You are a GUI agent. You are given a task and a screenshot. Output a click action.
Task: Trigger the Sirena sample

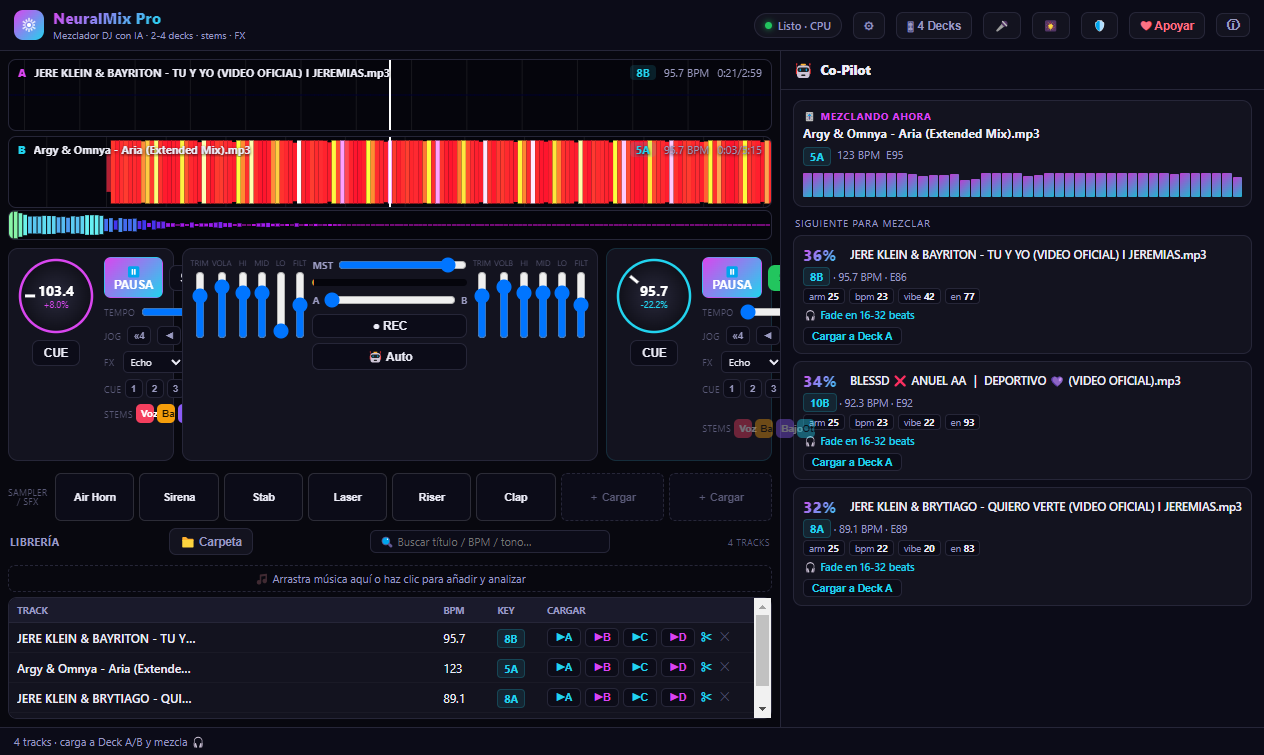point(179,497)
